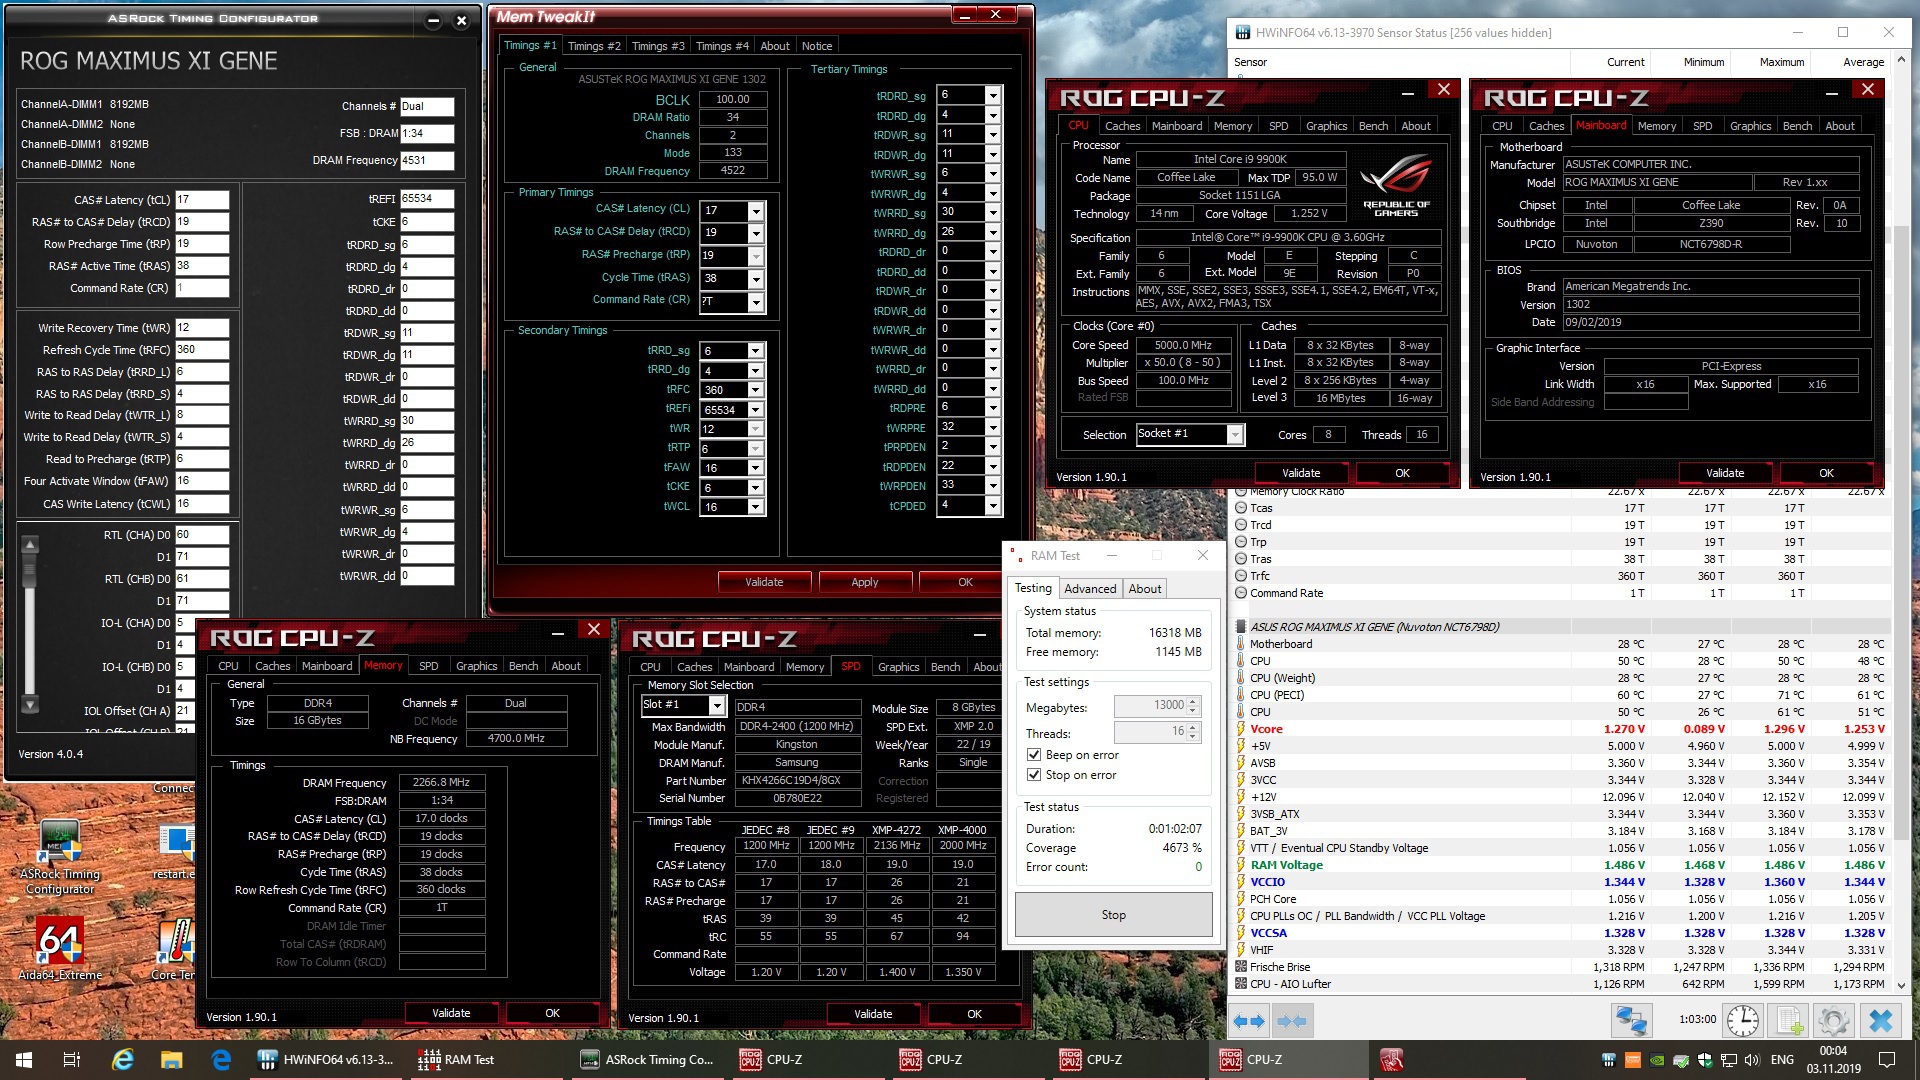The image size is (1920, 1080).
Task: Close sensors with blue X icon
Action: pyautogui.click(x=1880, y=1021)
